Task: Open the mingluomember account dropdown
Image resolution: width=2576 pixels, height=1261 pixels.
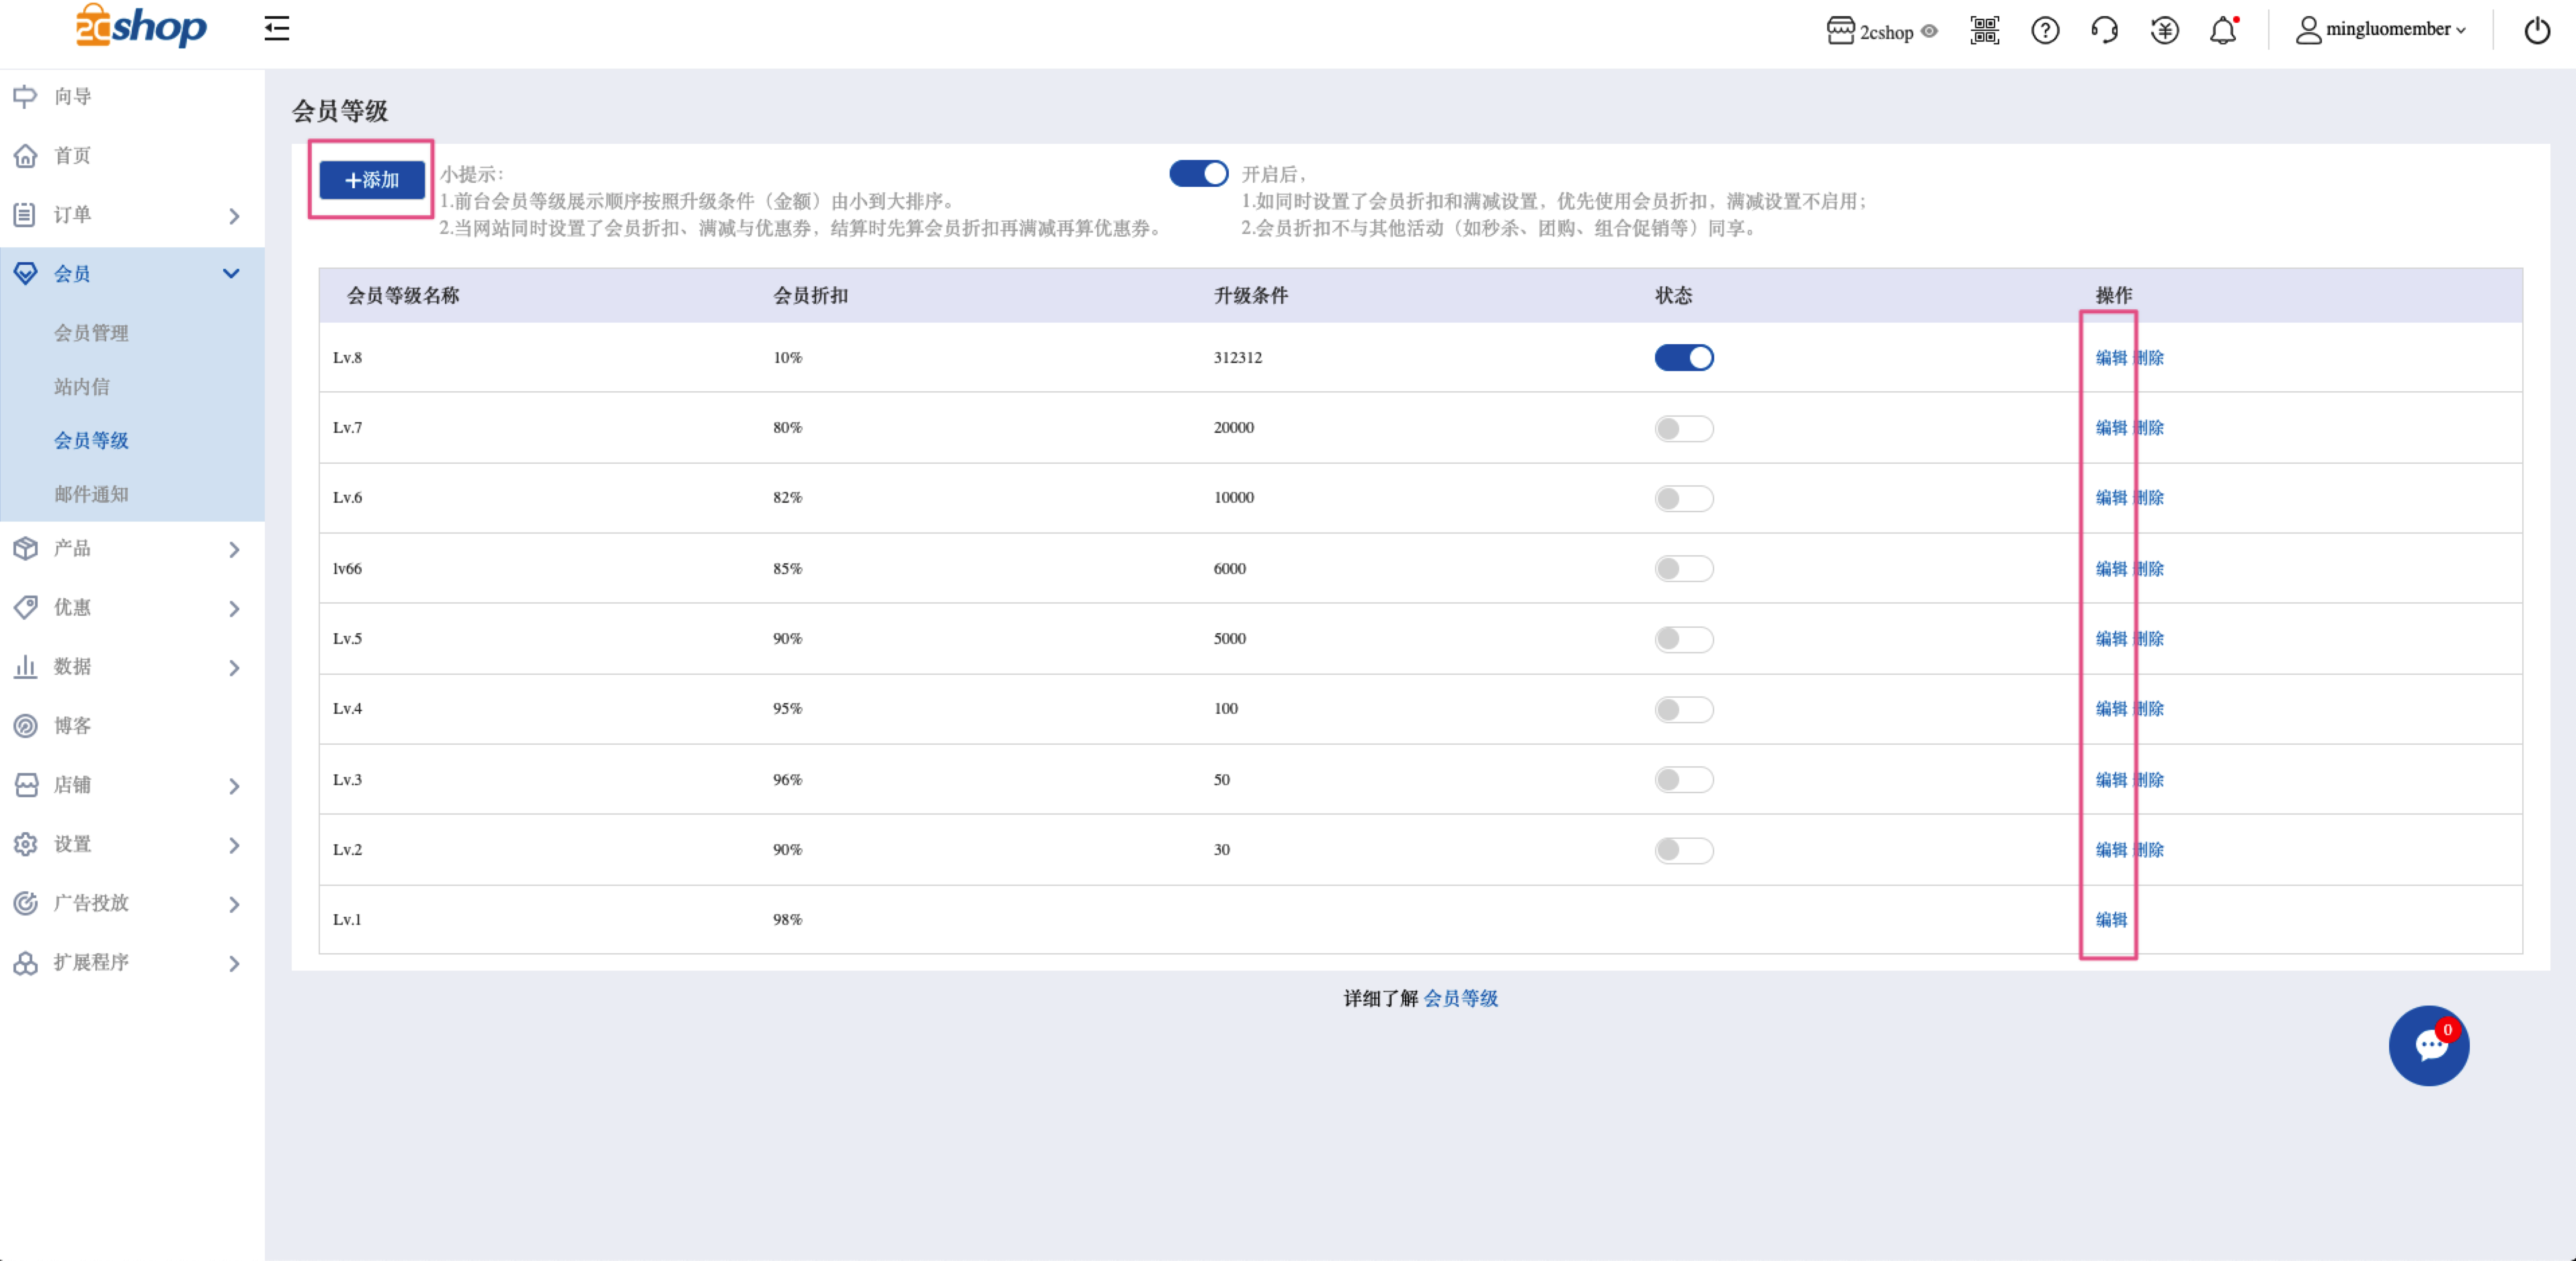Action: pyautogui.click(x=2381, y=30)
